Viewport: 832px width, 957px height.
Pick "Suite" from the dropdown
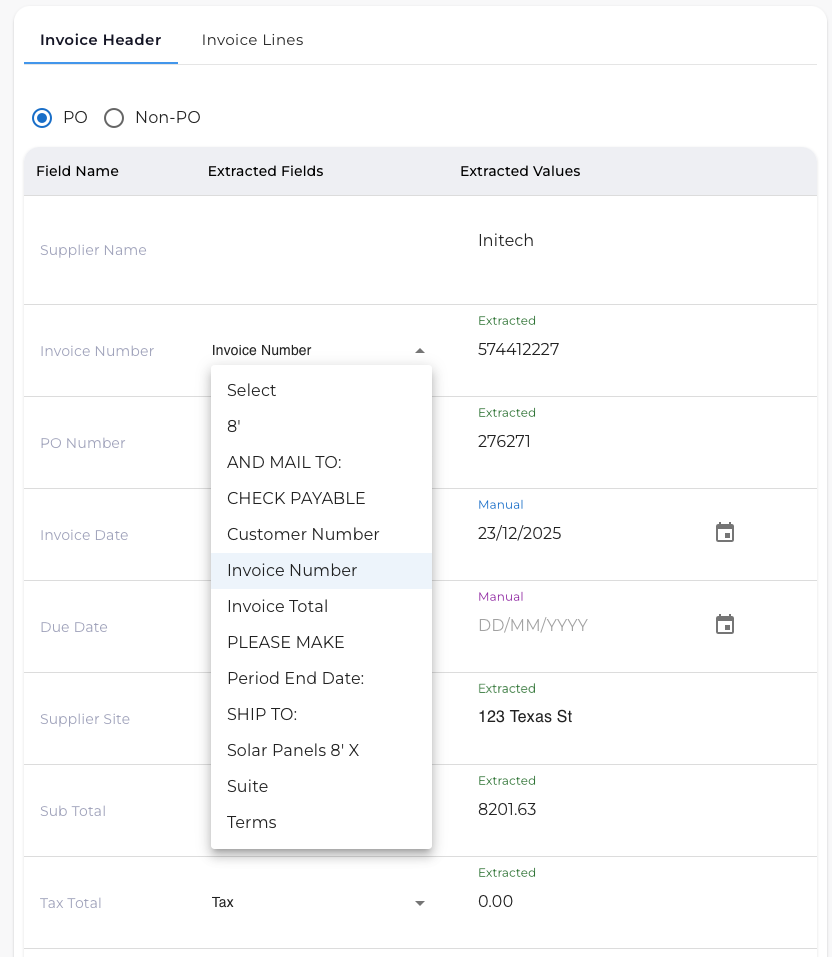click(x=247, y=786)
